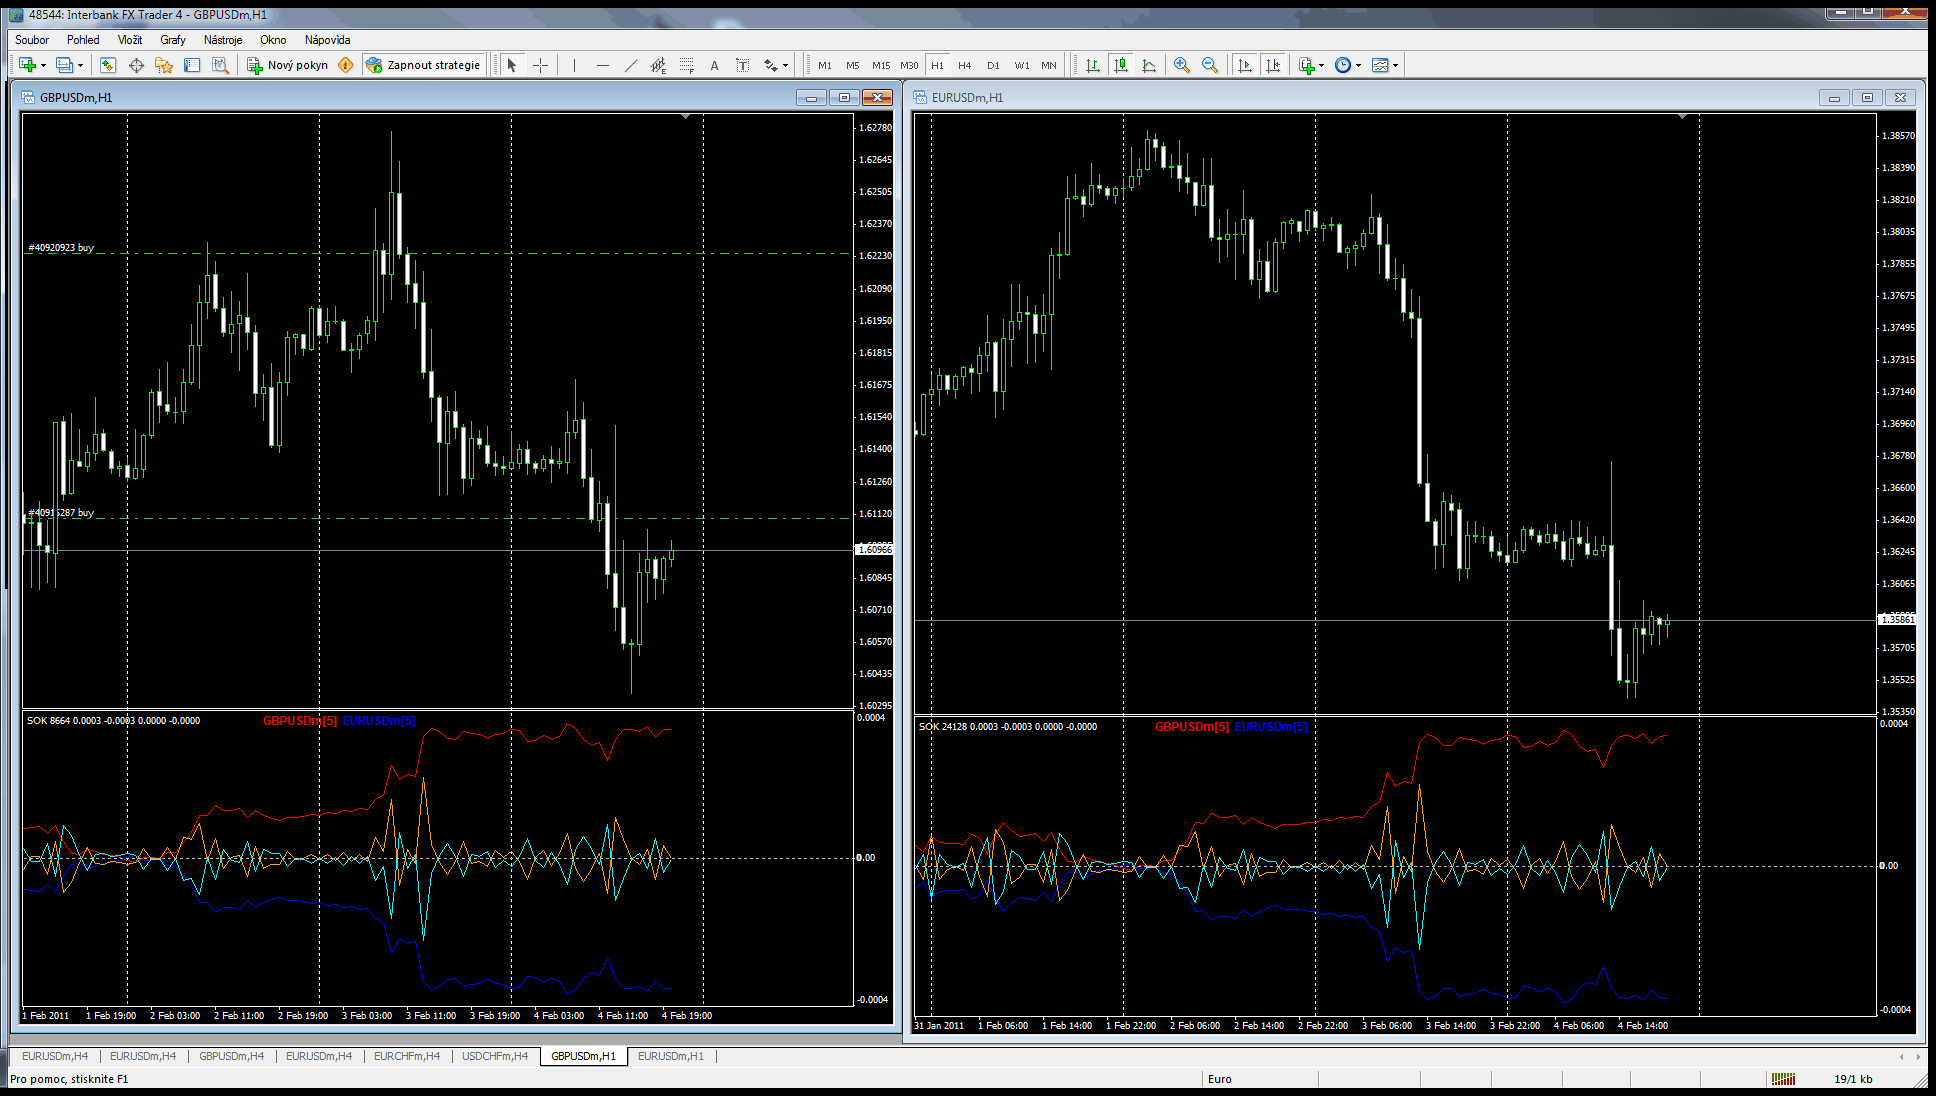Open the Grafy menu
The height and width of the screenshot is (1096, 1936).
click(173, 40)
